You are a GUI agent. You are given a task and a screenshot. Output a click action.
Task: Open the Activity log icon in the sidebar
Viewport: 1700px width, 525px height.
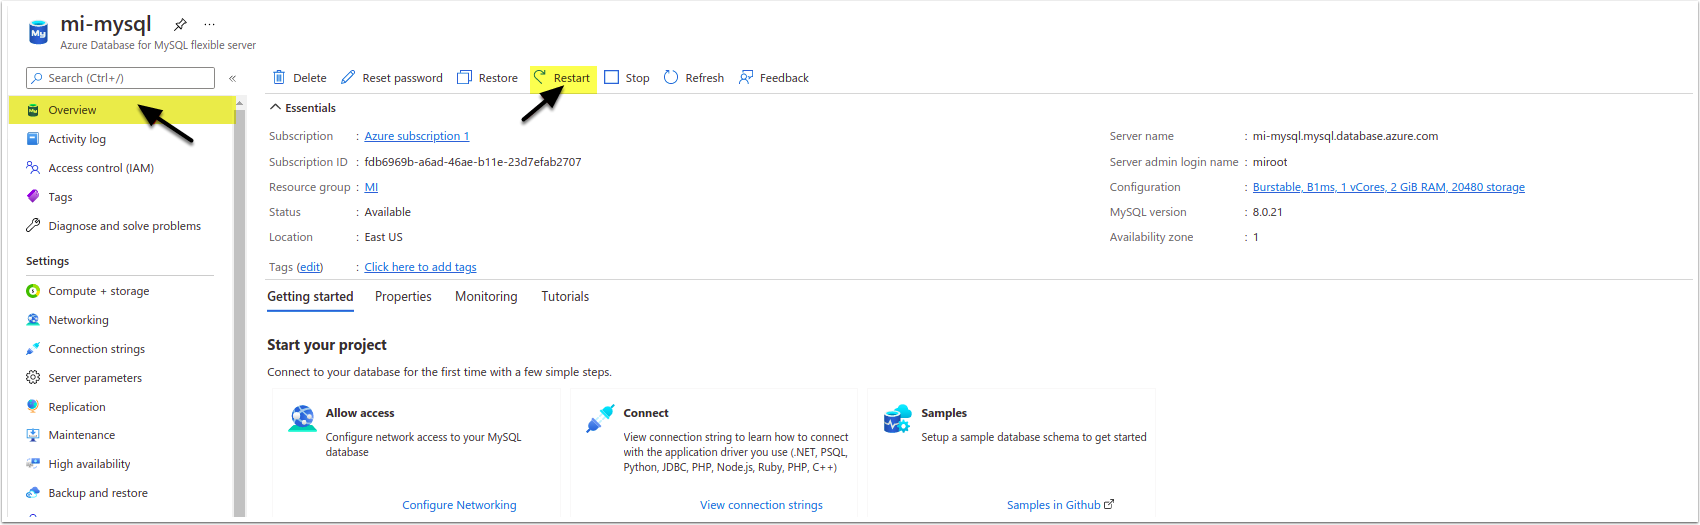[x=33, y=139]
